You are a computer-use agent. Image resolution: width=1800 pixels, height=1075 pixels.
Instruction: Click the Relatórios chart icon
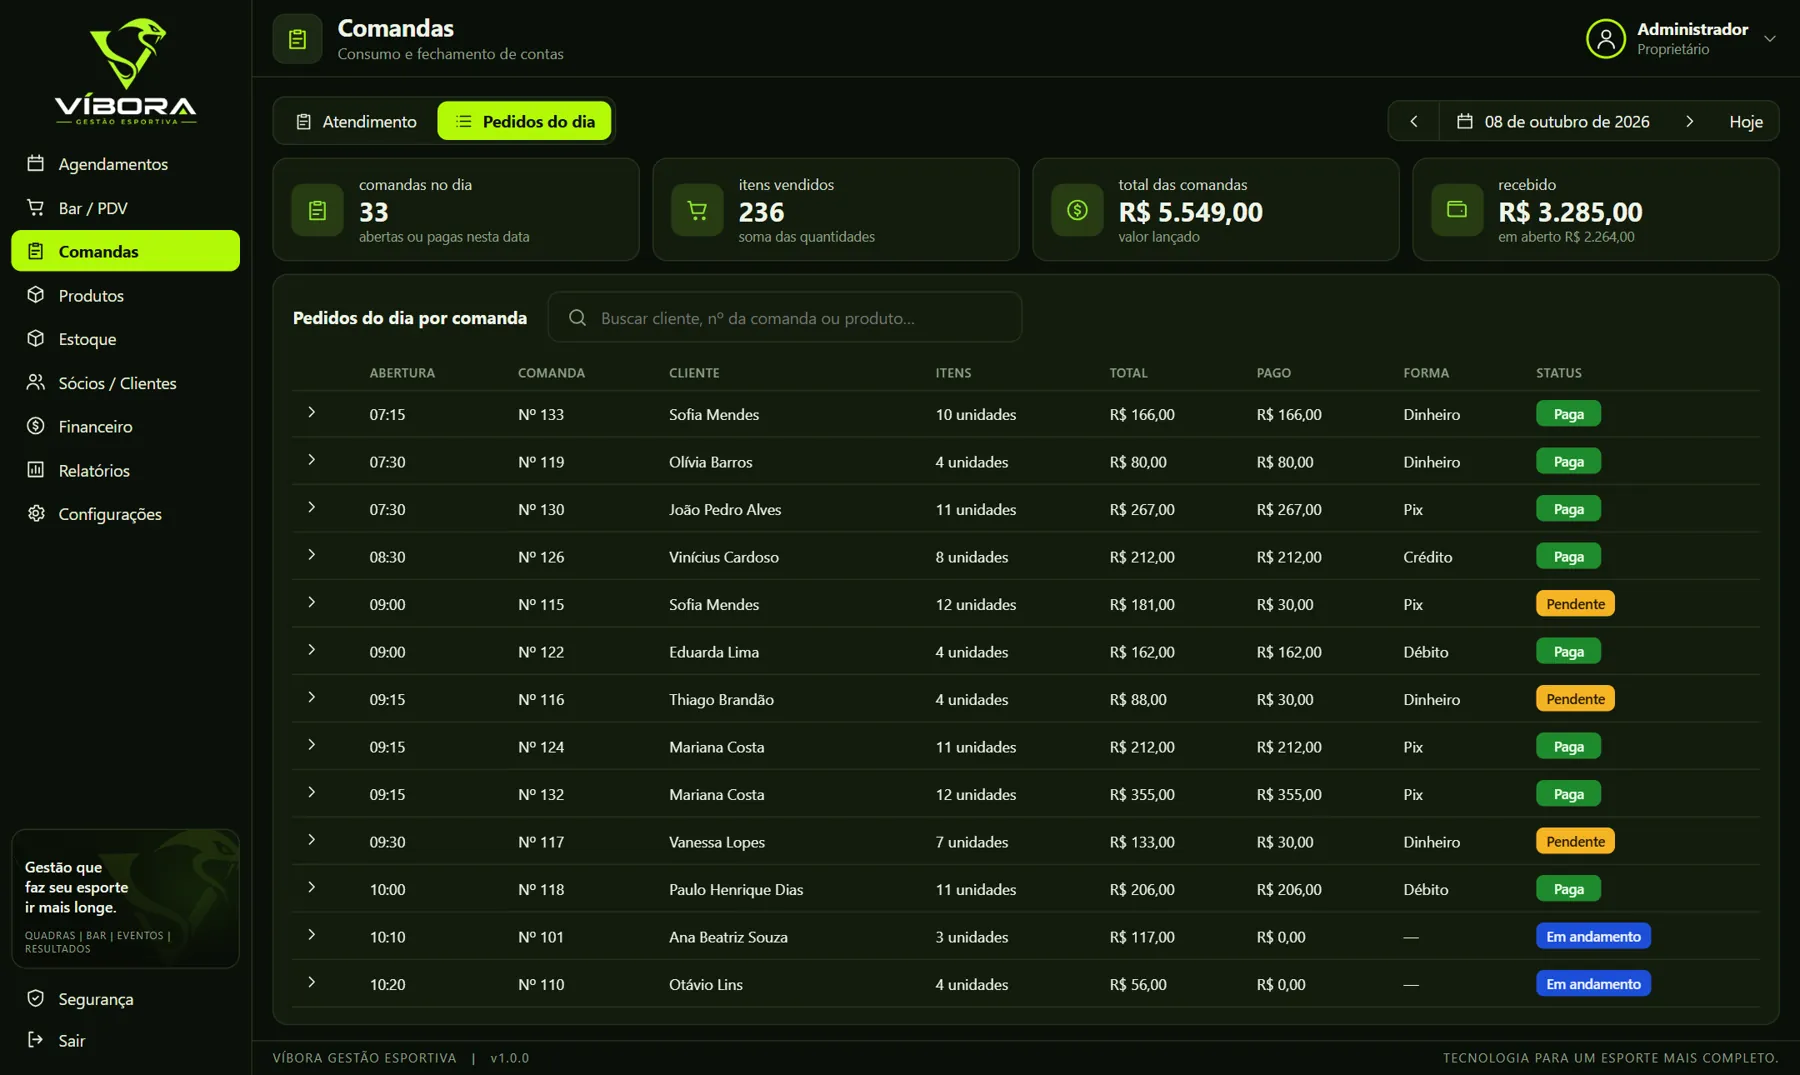36,470
